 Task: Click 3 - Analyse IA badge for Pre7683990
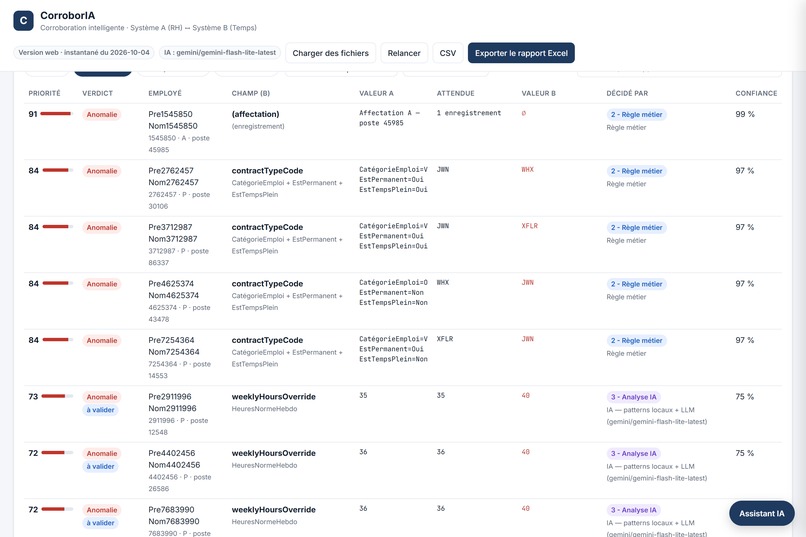click(633, 510)
